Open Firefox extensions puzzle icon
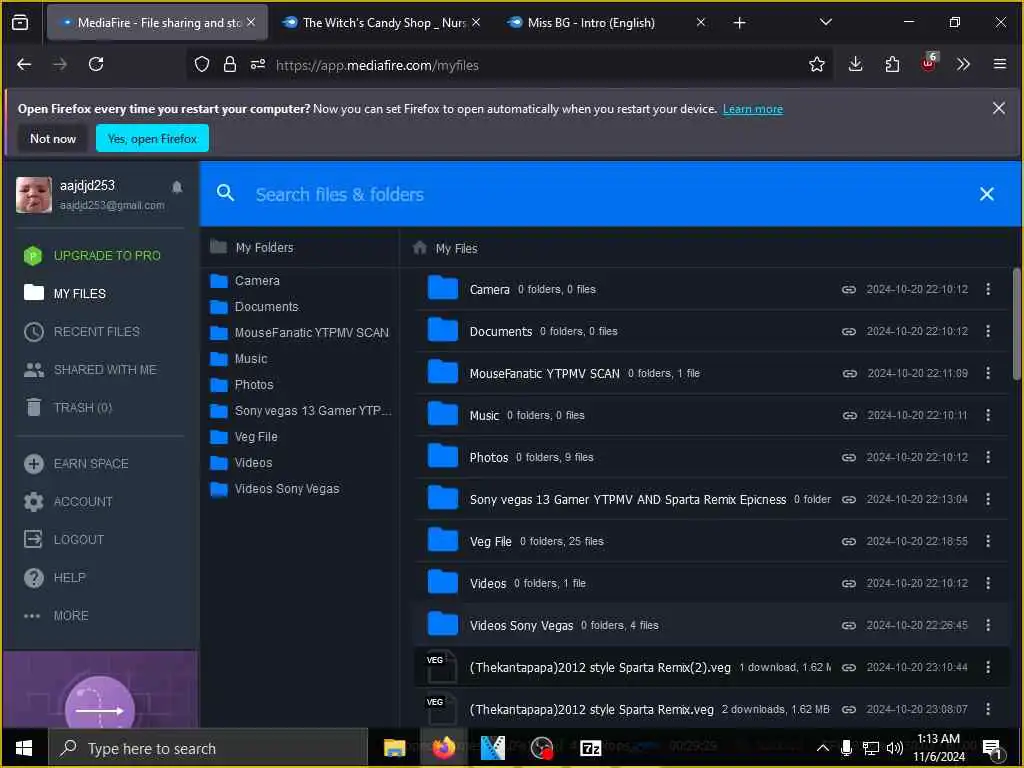The width and height of the screenshot is (1024, 768). [892, 64]
